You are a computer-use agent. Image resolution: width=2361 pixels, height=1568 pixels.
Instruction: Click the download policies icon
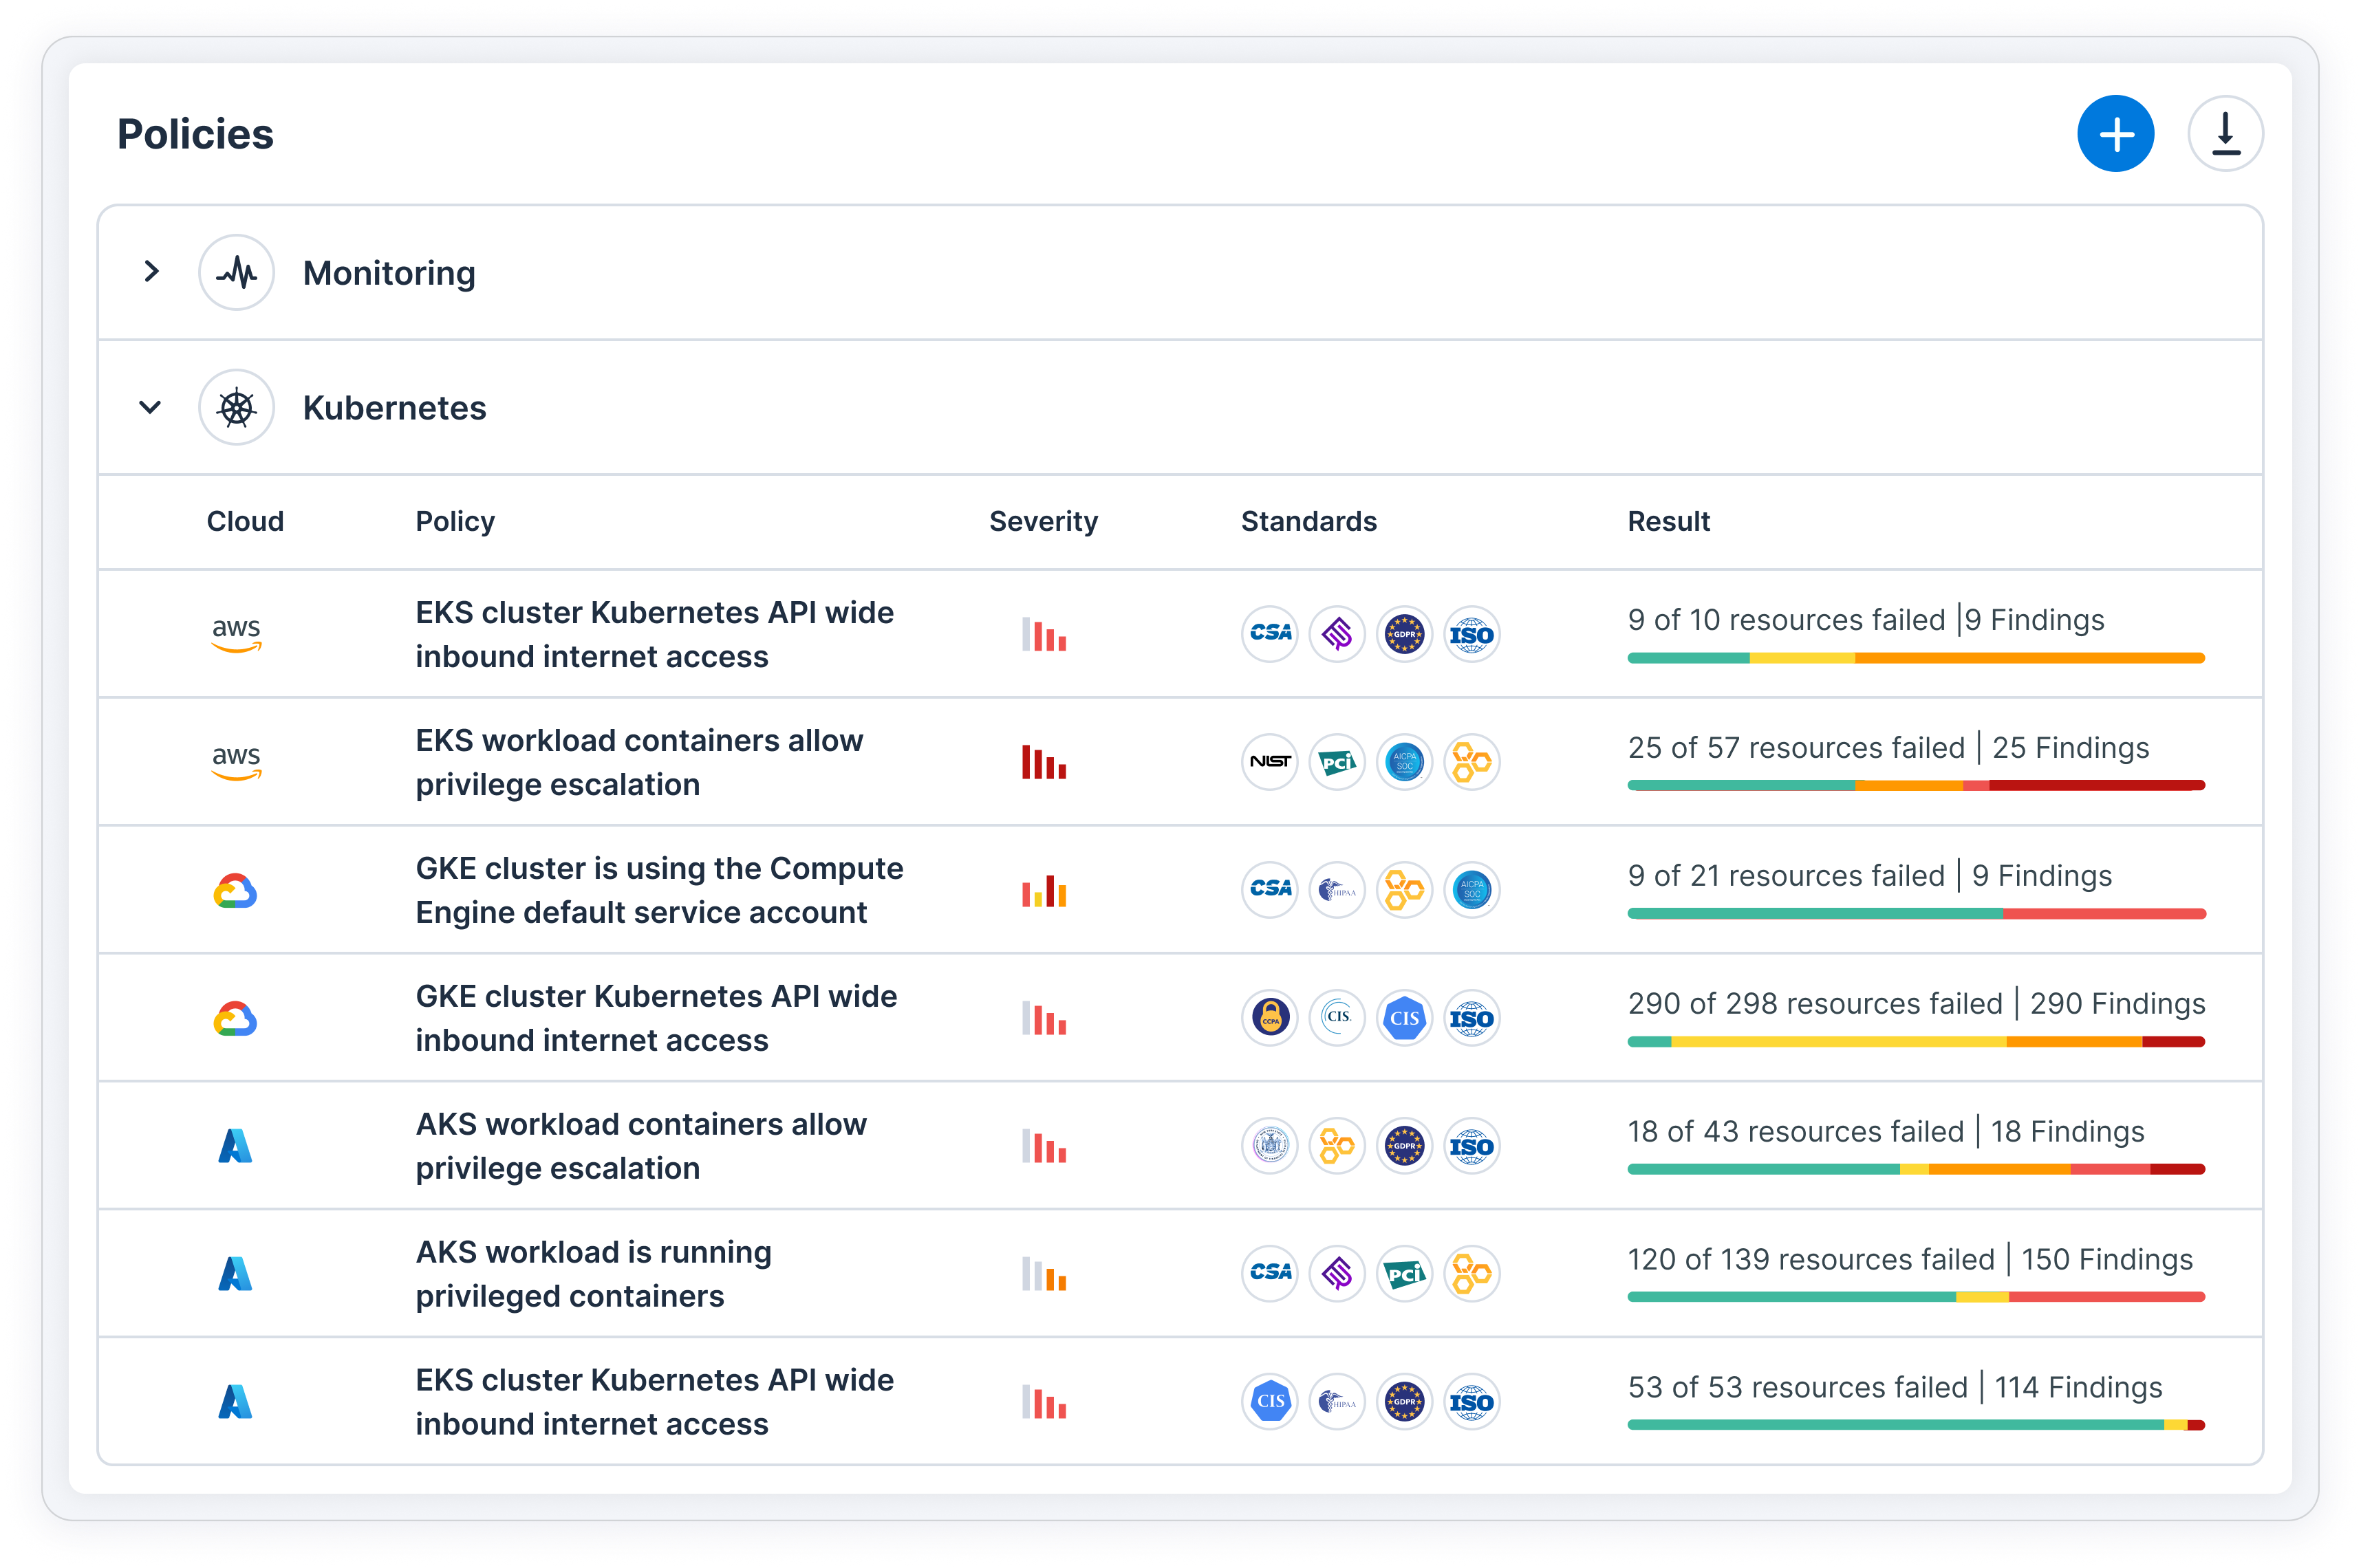pos(2225,134)
